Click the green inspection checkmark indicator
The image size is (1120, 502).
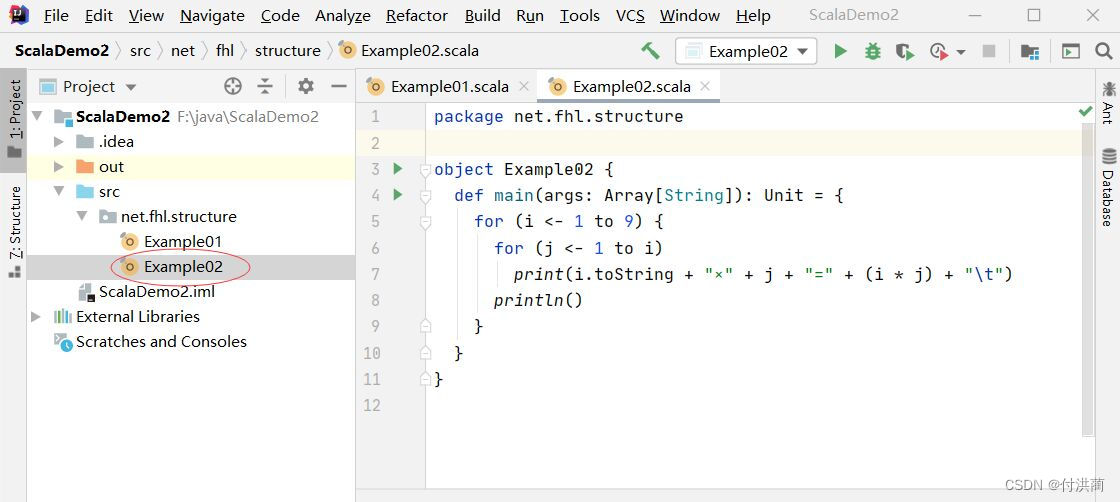coord(1086,111)
